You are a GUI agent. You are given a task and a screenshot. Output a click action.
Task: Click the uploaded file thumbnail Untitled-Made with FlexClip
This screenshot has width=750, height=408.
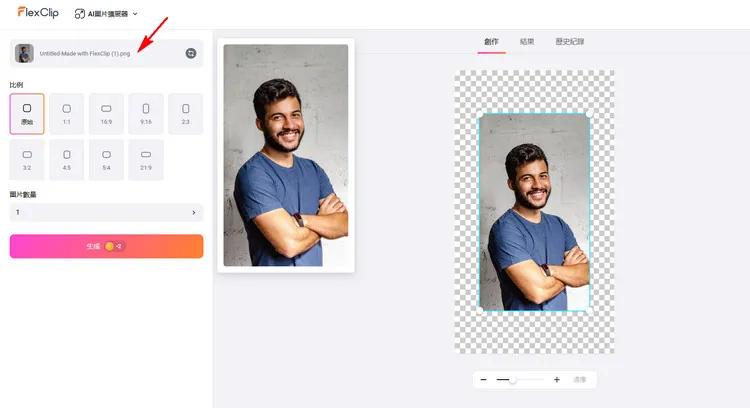pos(24,53)
